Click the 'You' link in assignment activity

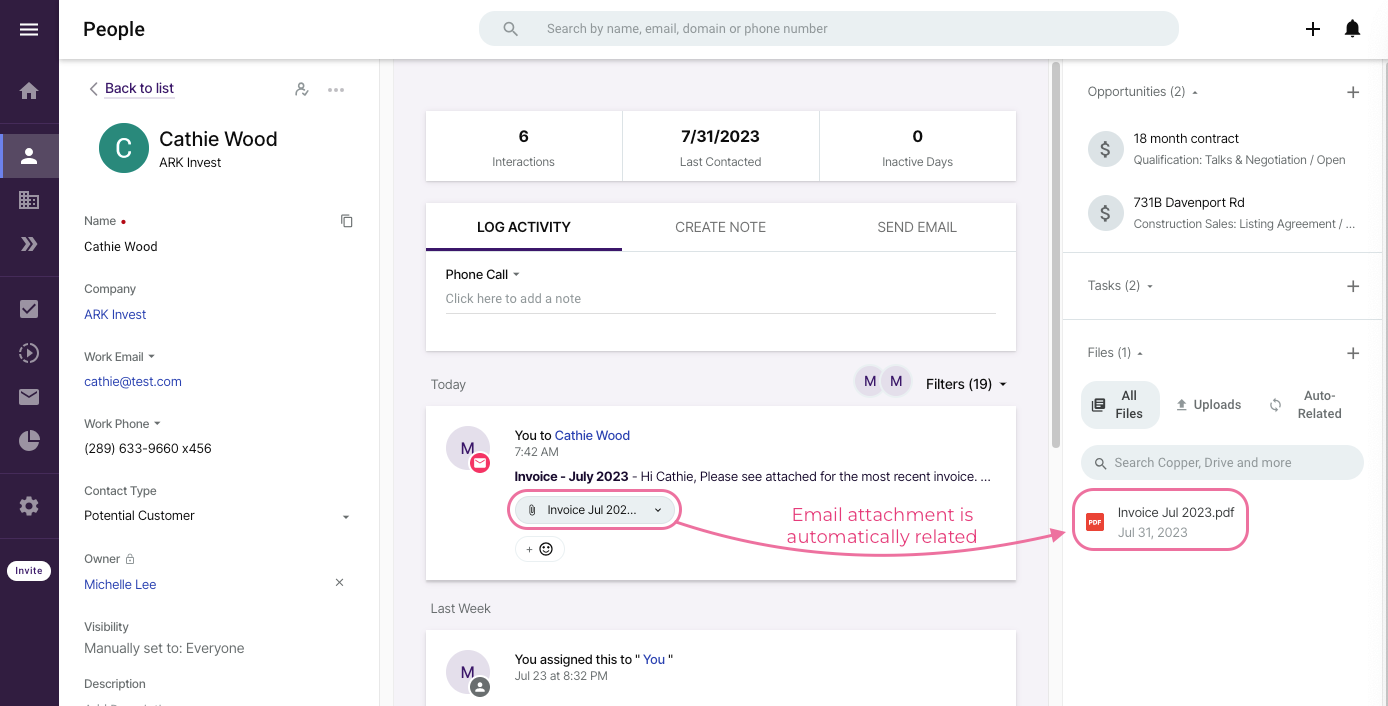click(x=654, y=659)
